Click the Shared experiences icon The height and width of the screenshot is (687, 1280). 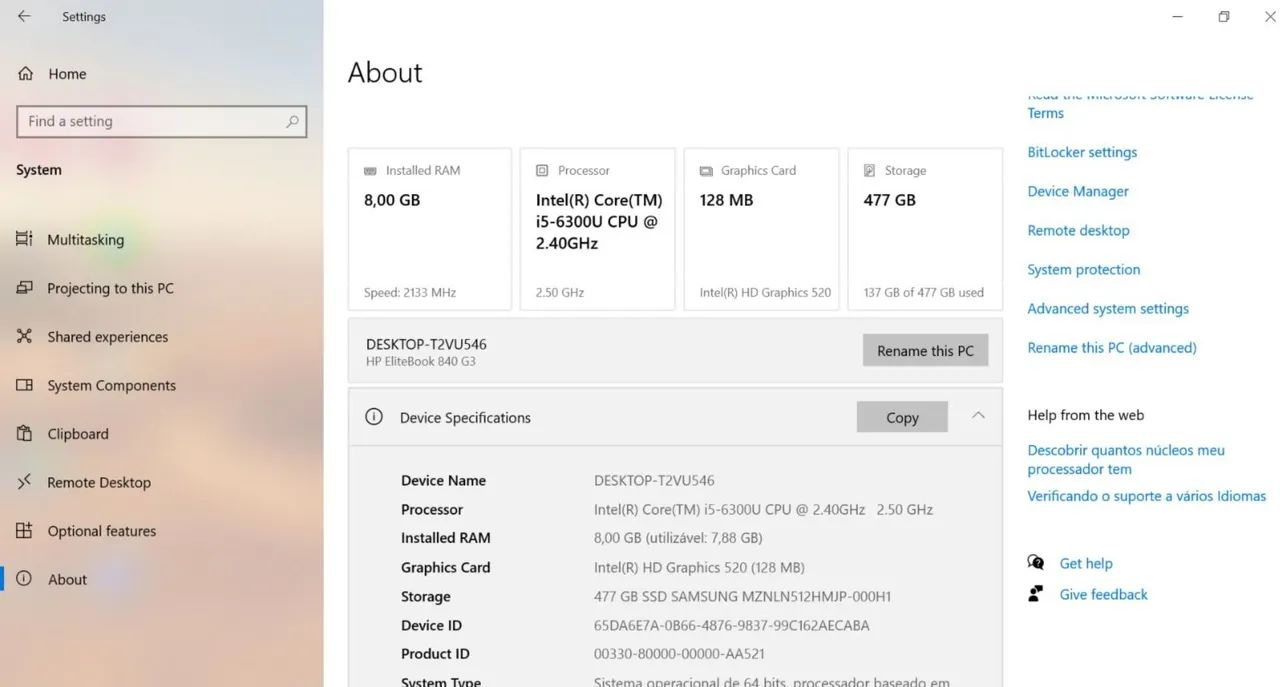pyautogui.click(x=25, y=337)
